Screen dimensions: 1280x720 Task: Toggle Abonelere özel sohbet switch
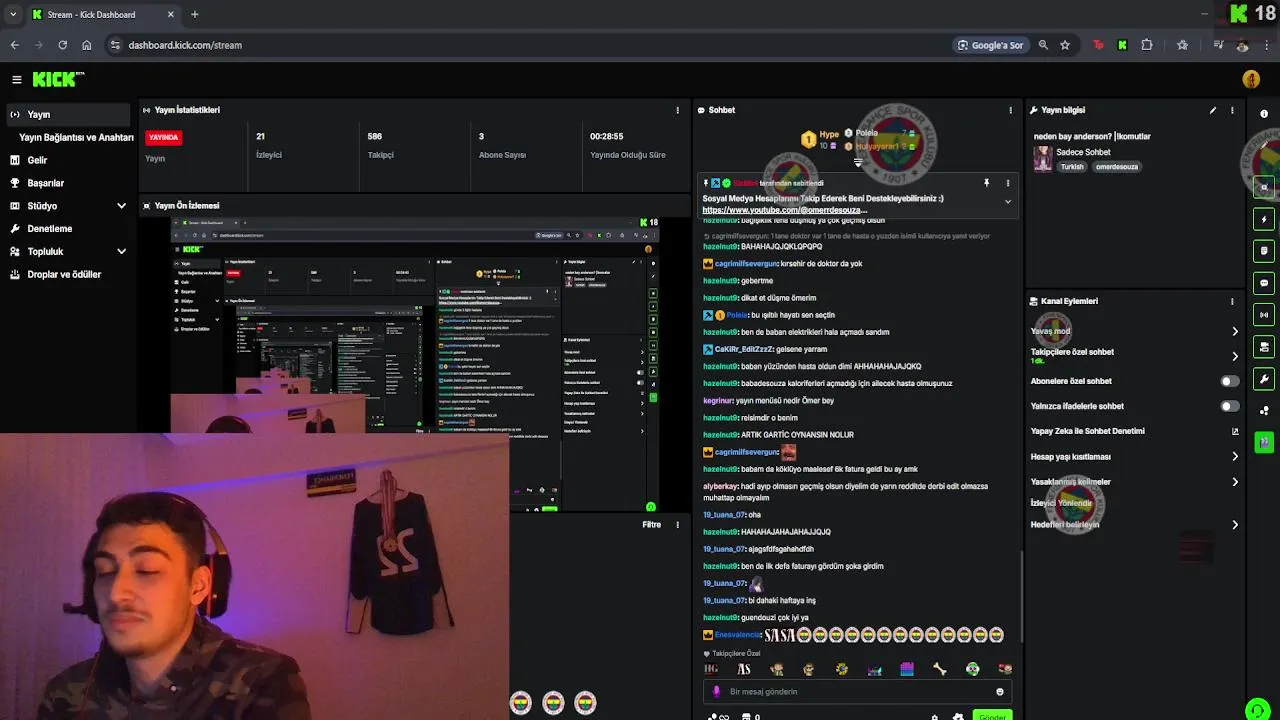click(1230, 381)
